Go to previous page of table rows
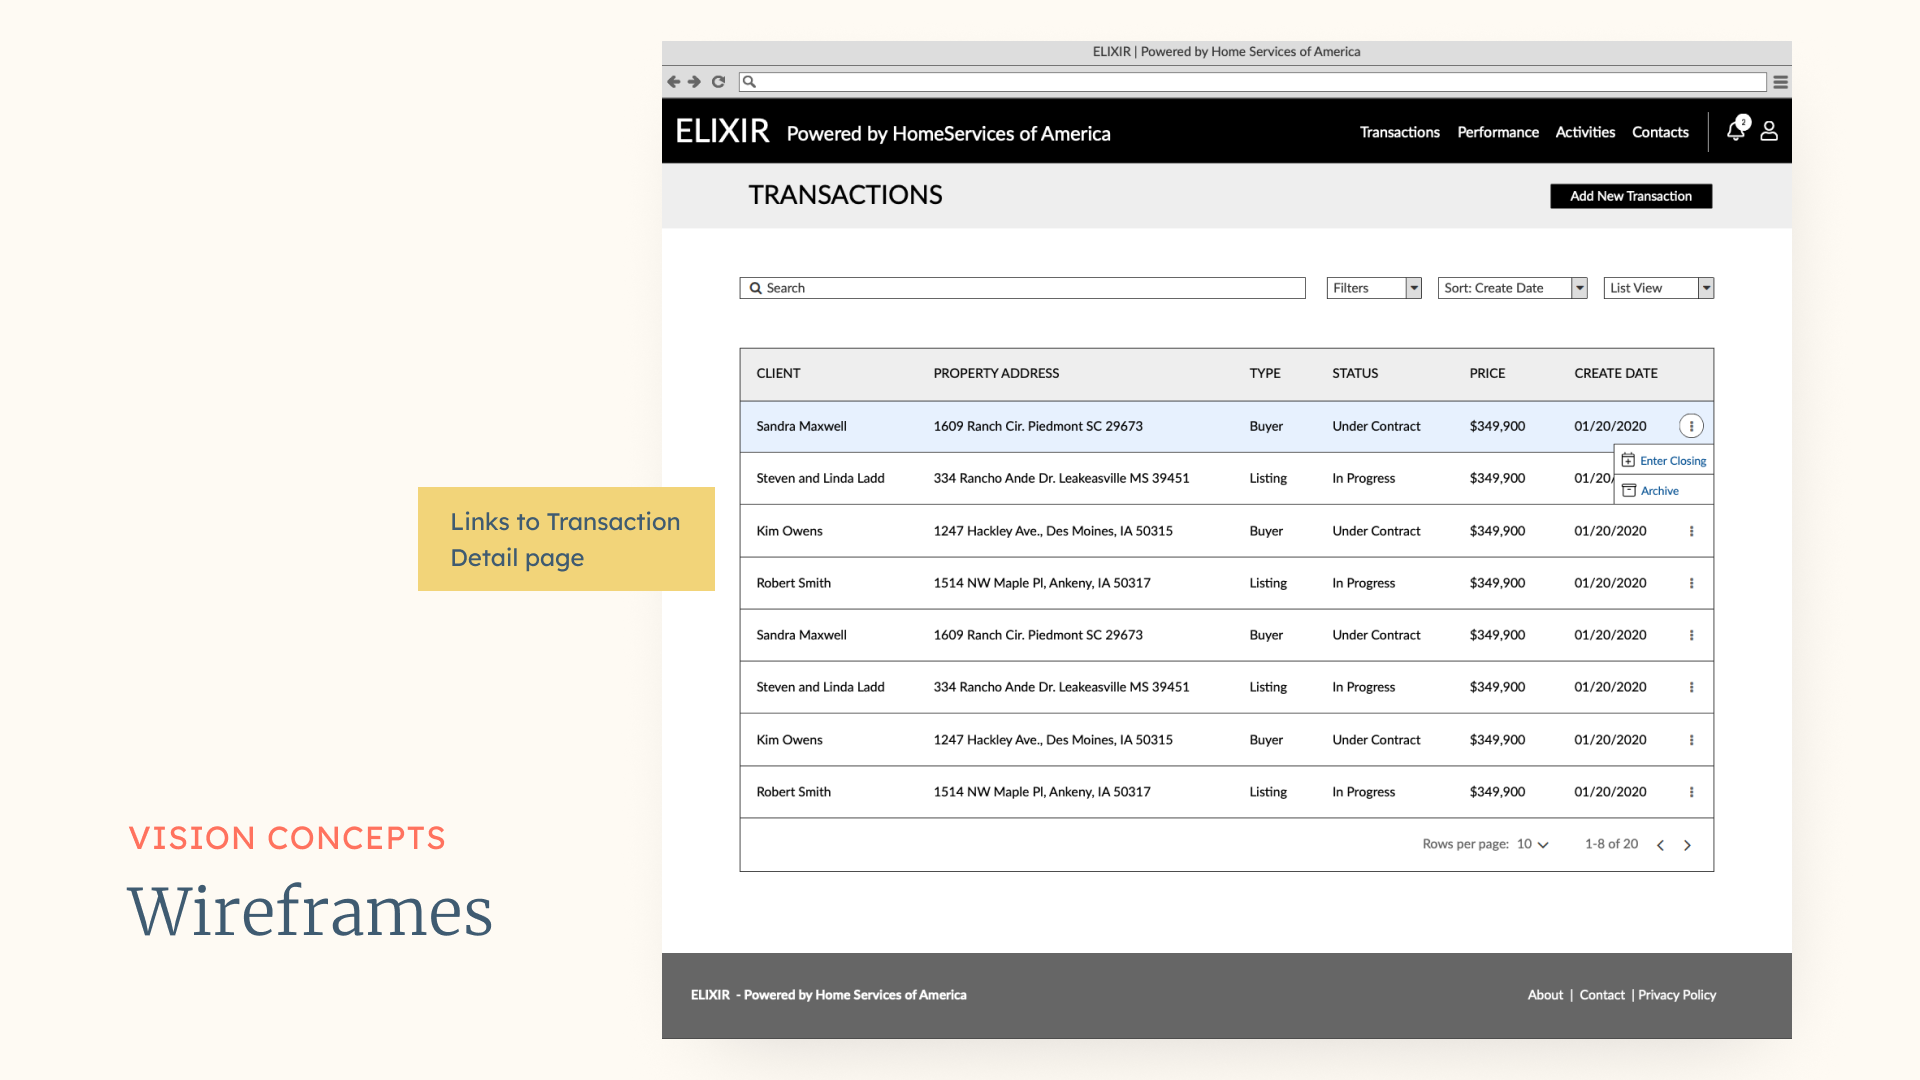Viewport: 1920px width, 1080px height. point(1660,845)
